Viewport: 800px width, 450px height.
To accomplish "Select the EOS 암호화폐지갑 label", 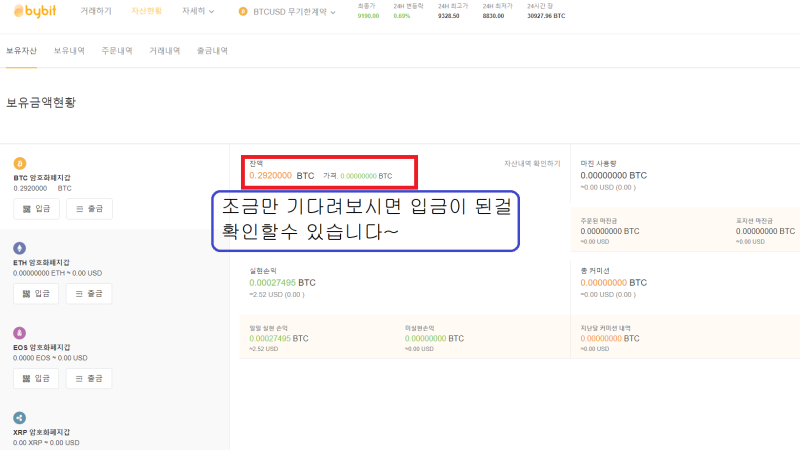I will pos(42,347).
